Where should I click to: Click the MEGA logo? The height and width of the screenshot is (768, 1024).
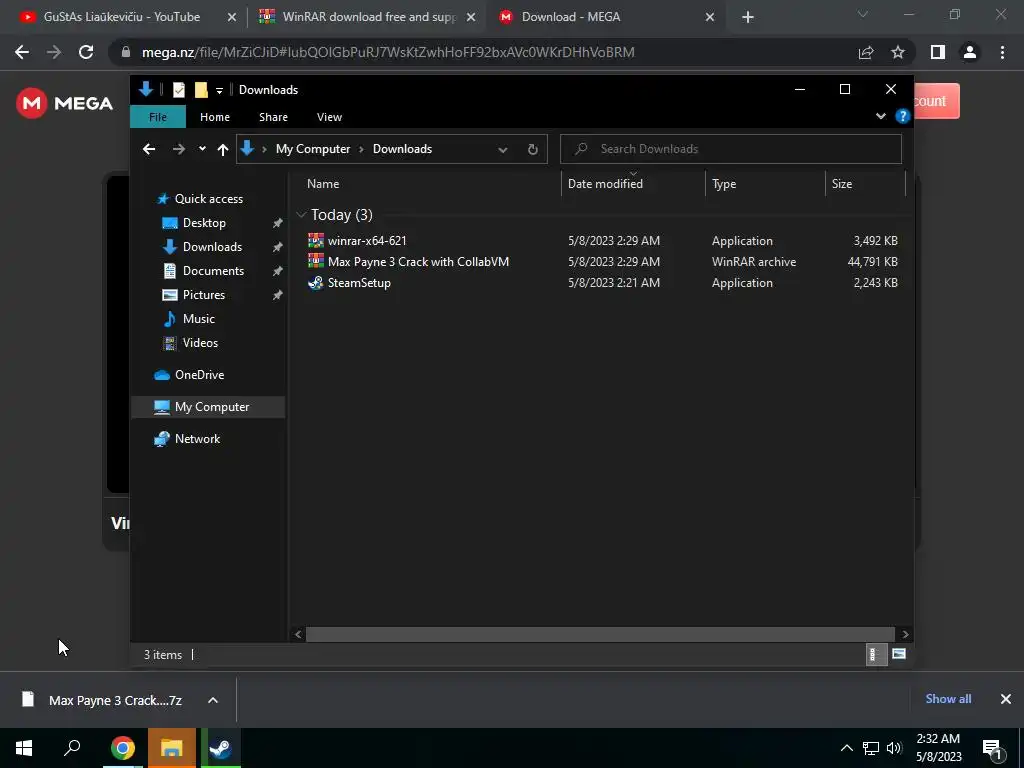[x=65, y=103]
